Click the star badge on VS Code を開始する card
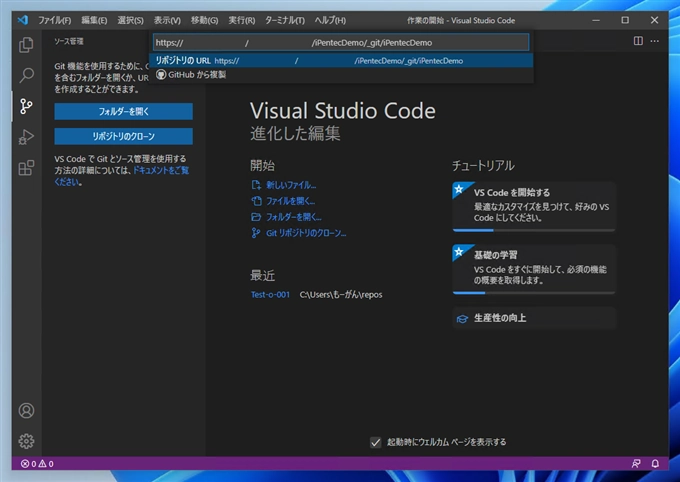The width and height of the screenshot is (680, 482). pos(459,189)
